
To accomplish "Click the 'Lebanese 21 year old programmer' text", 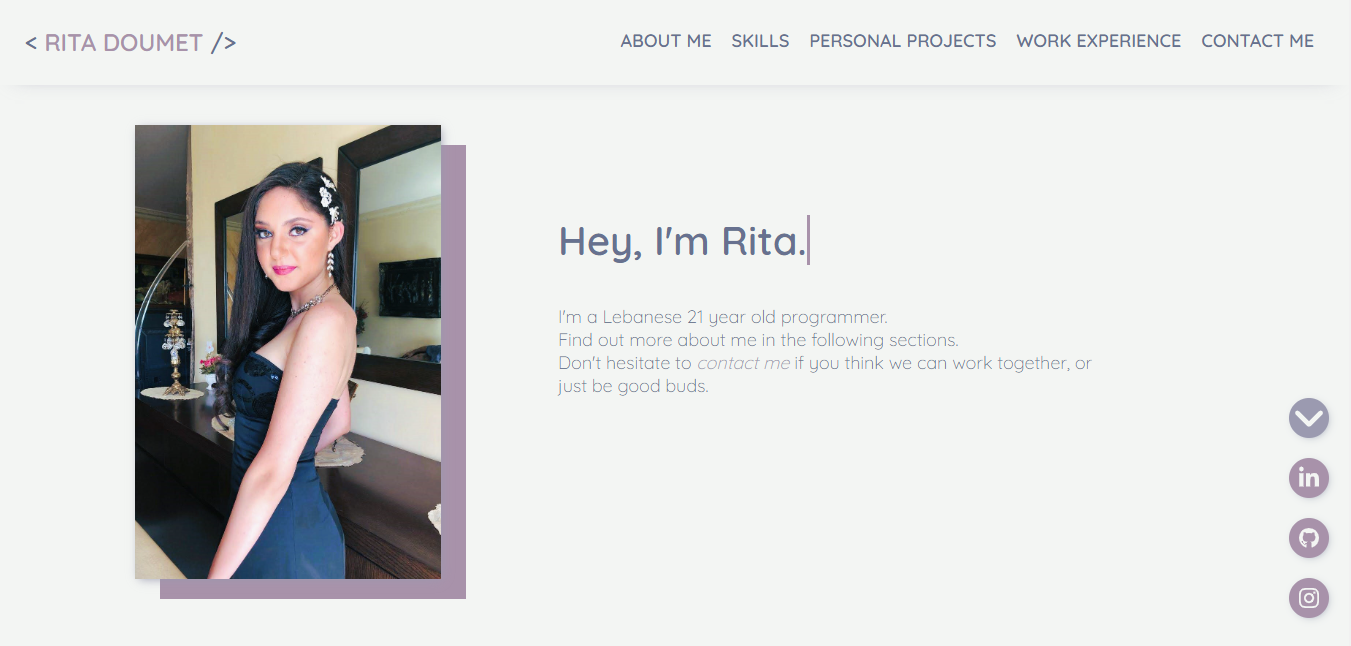I will [720, 316].
